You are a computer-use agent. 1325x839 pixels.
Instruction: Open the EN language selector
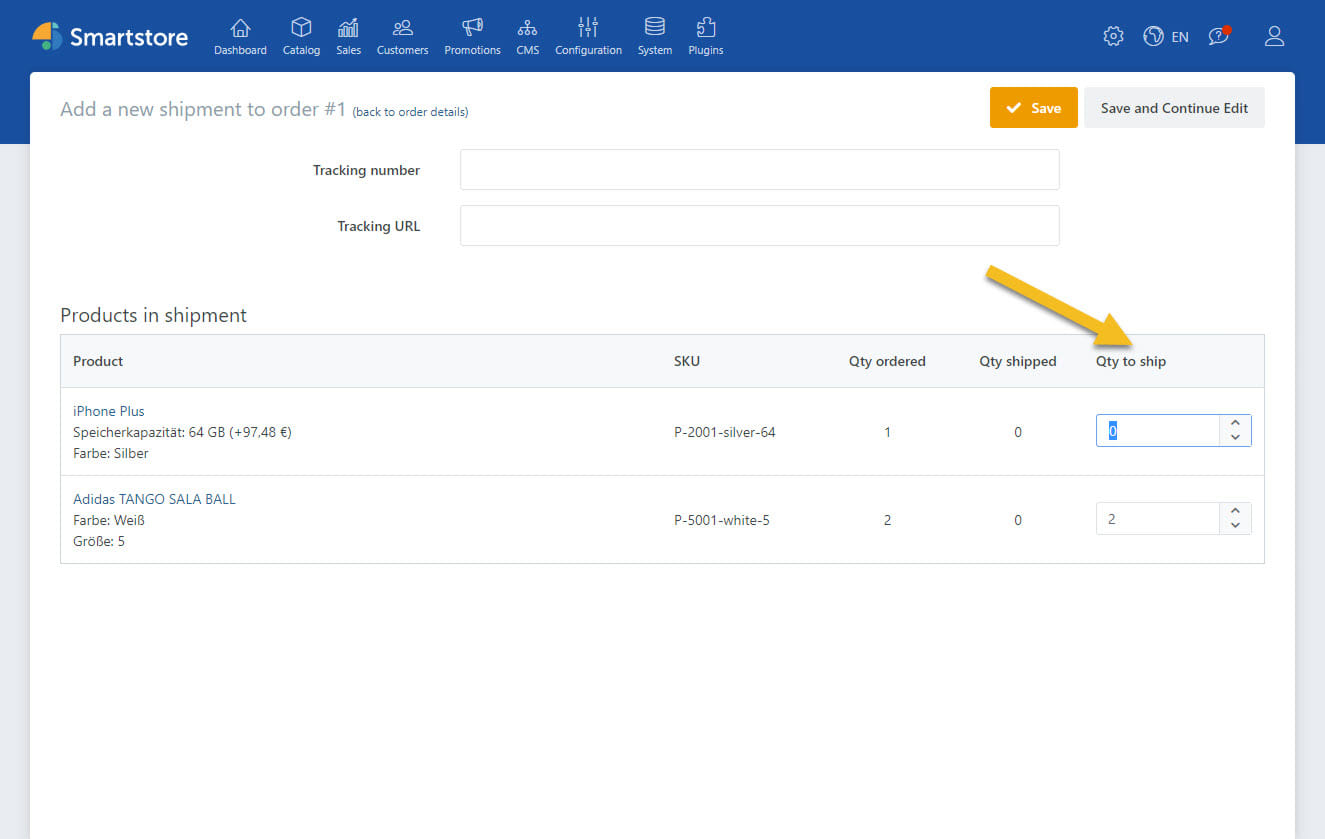click(x=1166, y=36)
